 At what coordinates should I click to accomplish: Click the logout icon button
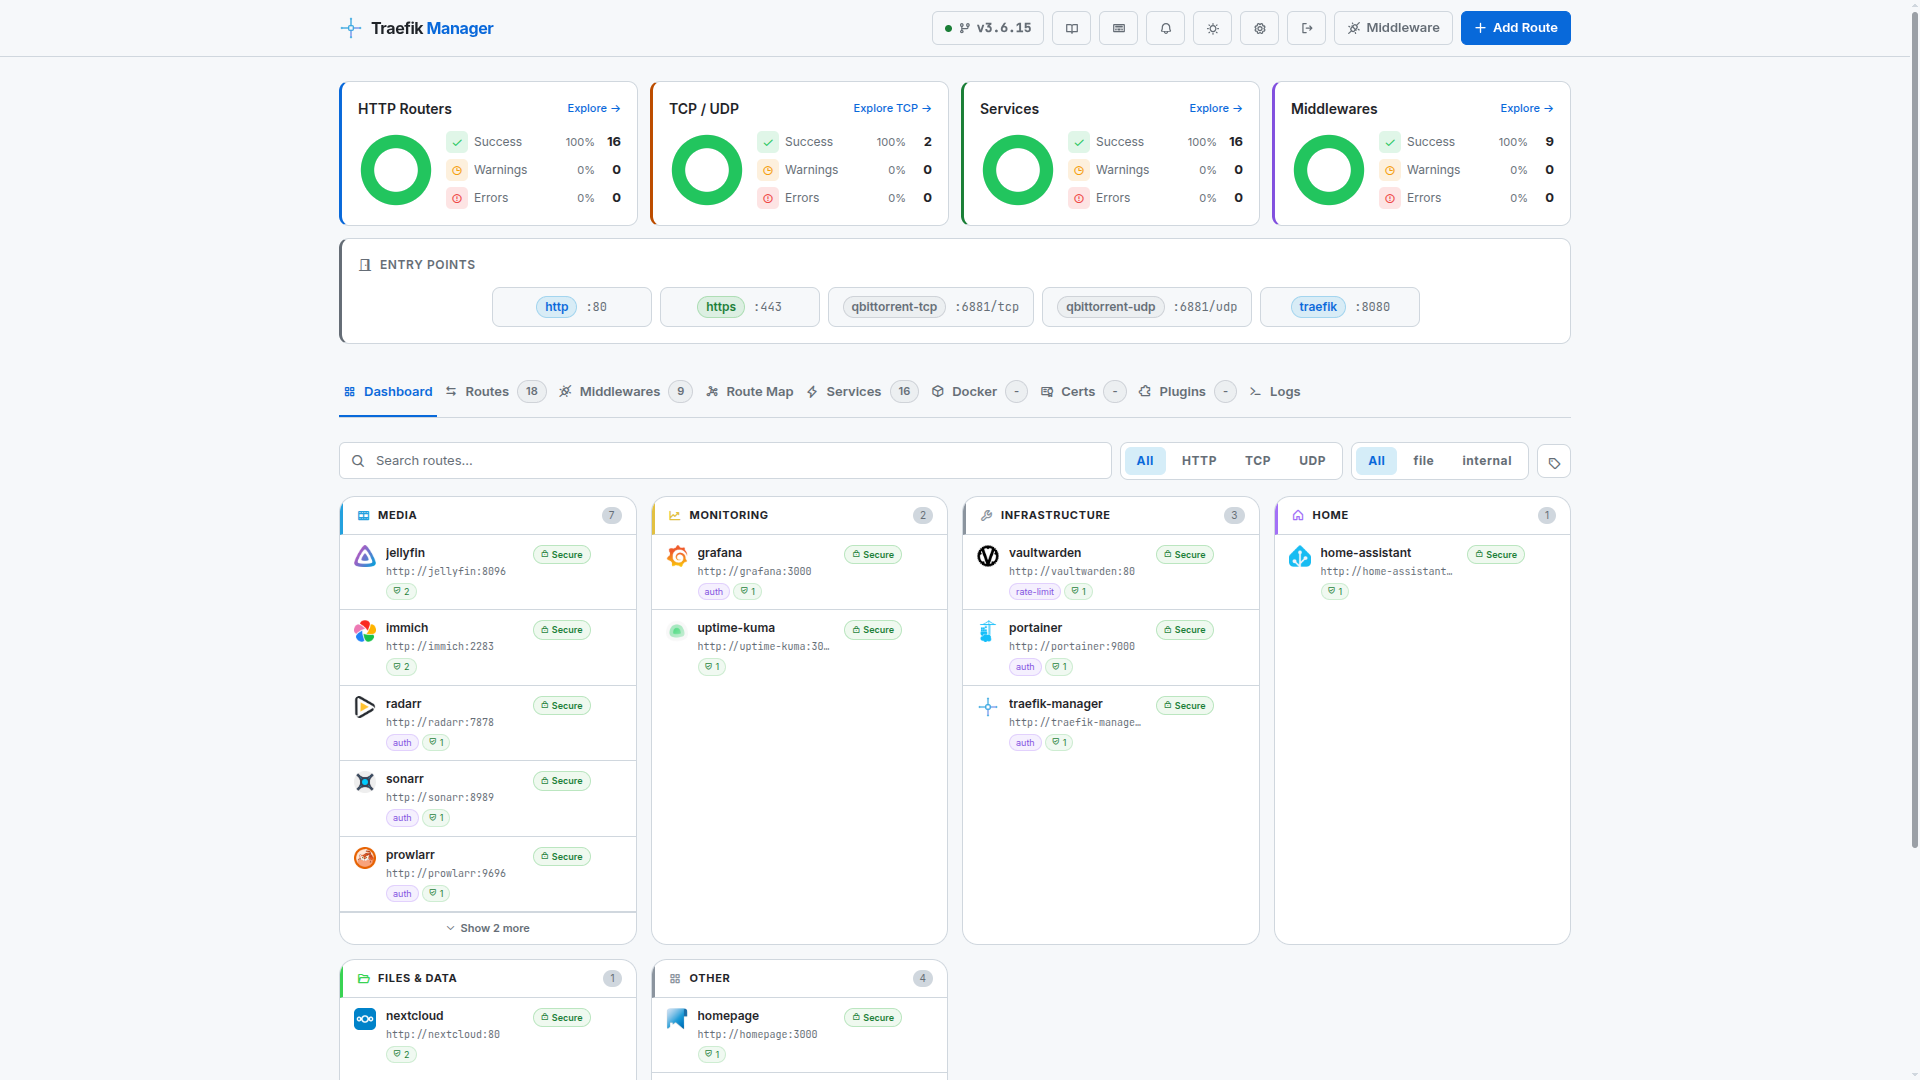point(1306,28)
